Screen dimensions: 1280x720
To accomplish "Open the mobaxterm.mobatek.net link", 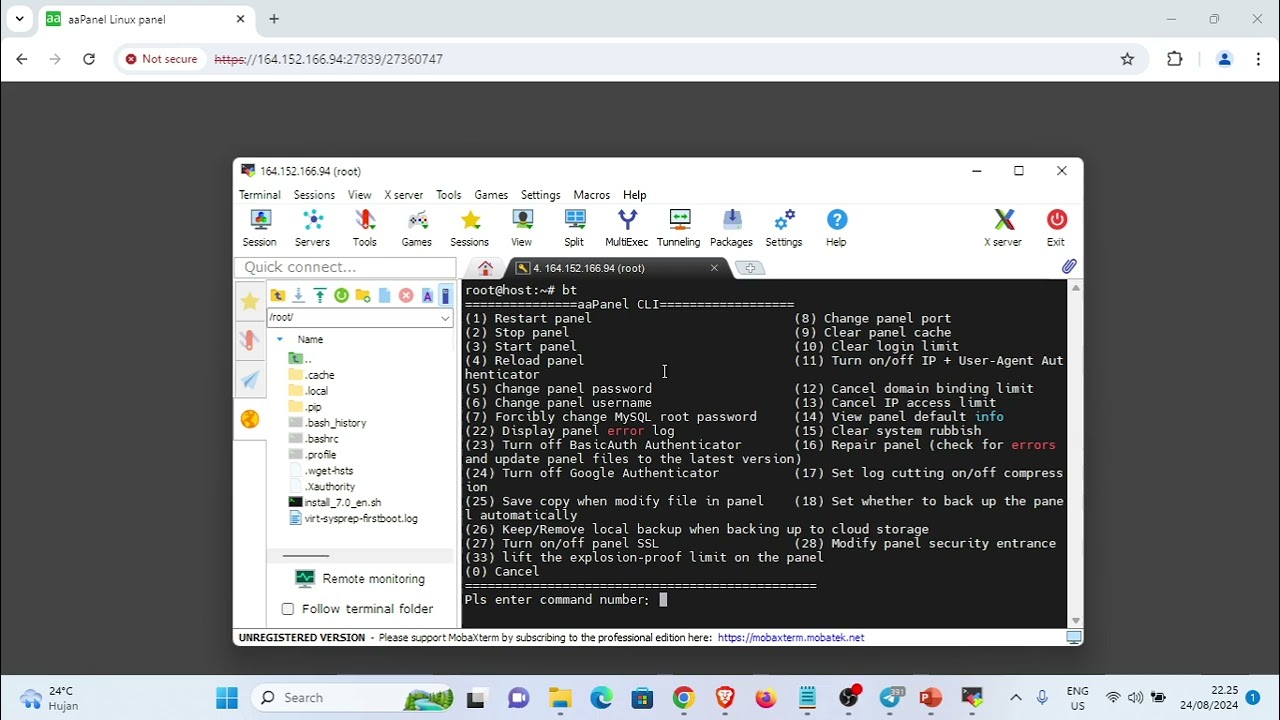I will pos(791,637).
